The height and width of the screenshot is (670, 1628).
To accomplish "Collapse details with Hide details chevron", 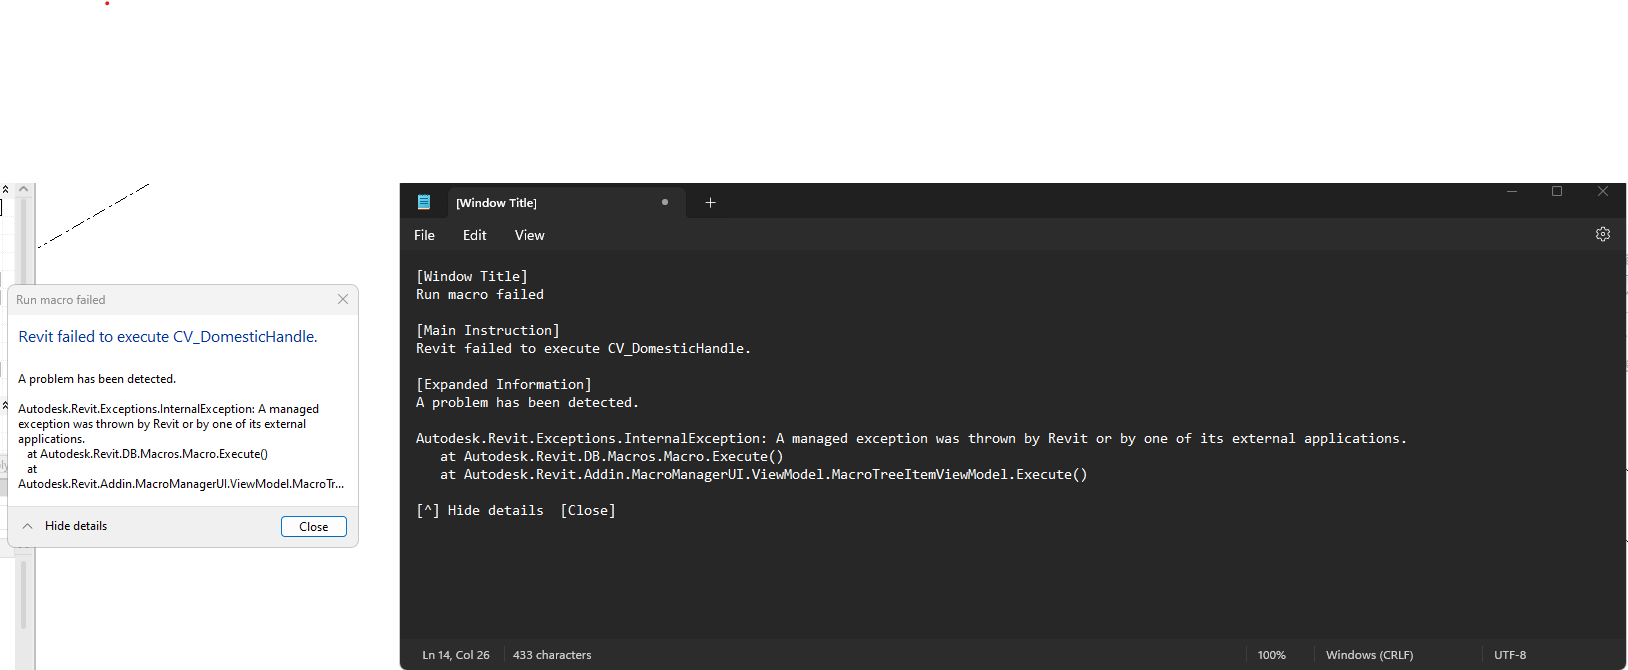I will coord(28,526).
